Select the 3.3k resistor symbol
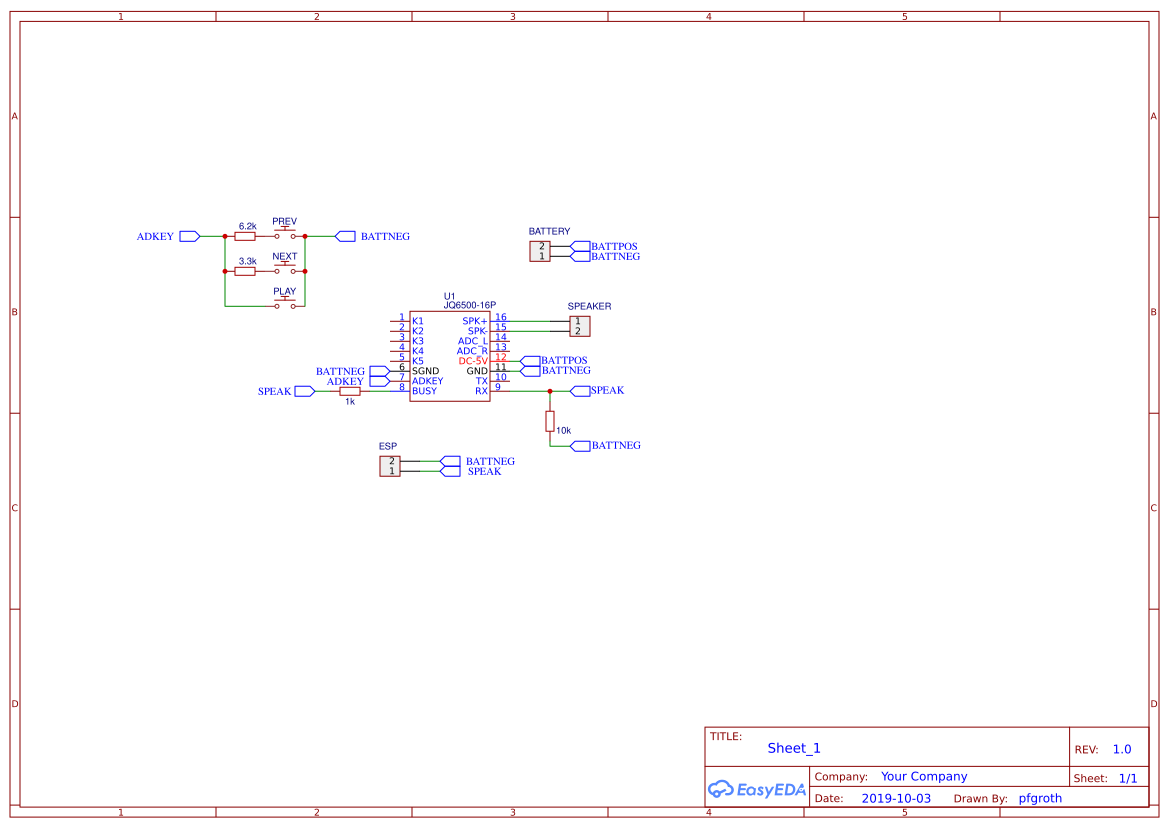The height and width of the screenshot is (828, 1169). pos(245,270)
